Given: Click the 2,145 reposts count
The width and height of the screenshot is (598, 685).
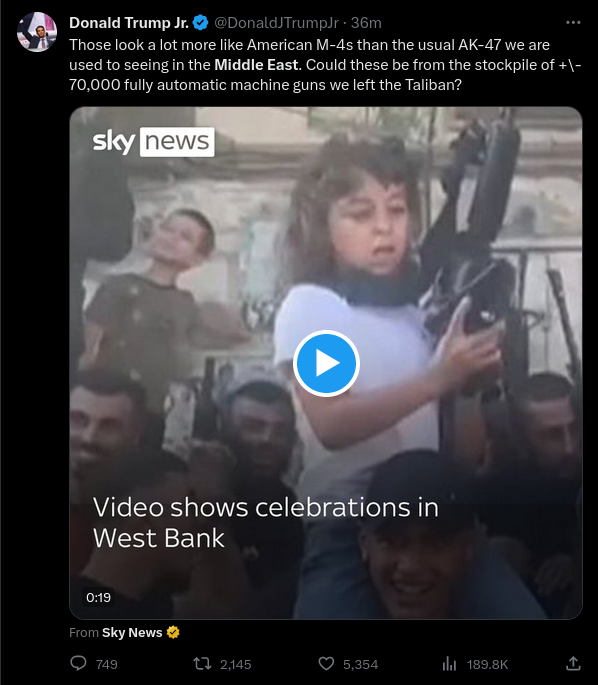Looking at the screenshot, I should click(x=235, y=664).
